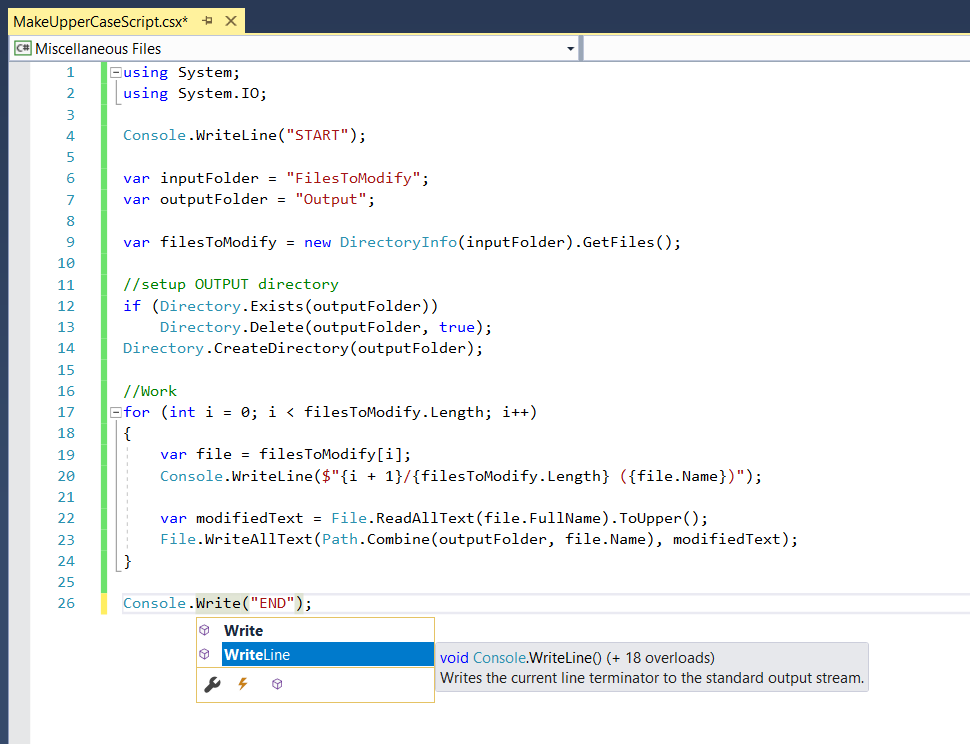Click the method icon next to WriteLine
Viewport: 970px width, 744px height.
[x=205, y=654]
